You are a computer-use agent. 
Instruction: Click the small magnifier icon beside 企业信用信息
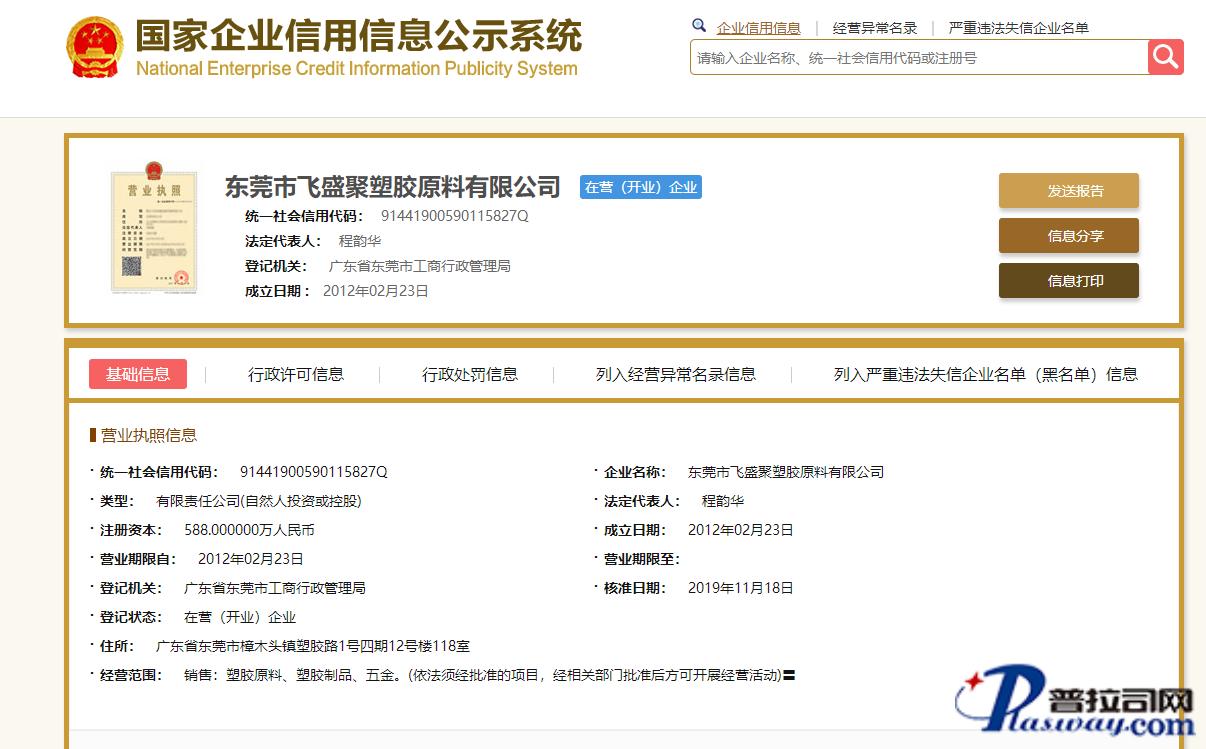click(x=699, y=27)
